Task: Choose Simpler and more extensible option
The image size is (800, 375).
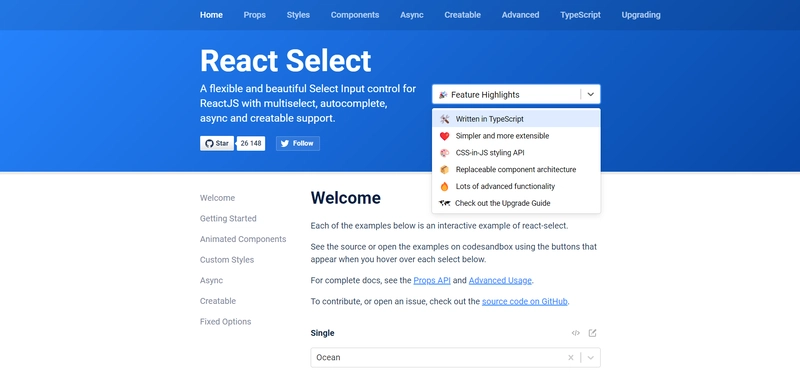Action: [516, 136]
